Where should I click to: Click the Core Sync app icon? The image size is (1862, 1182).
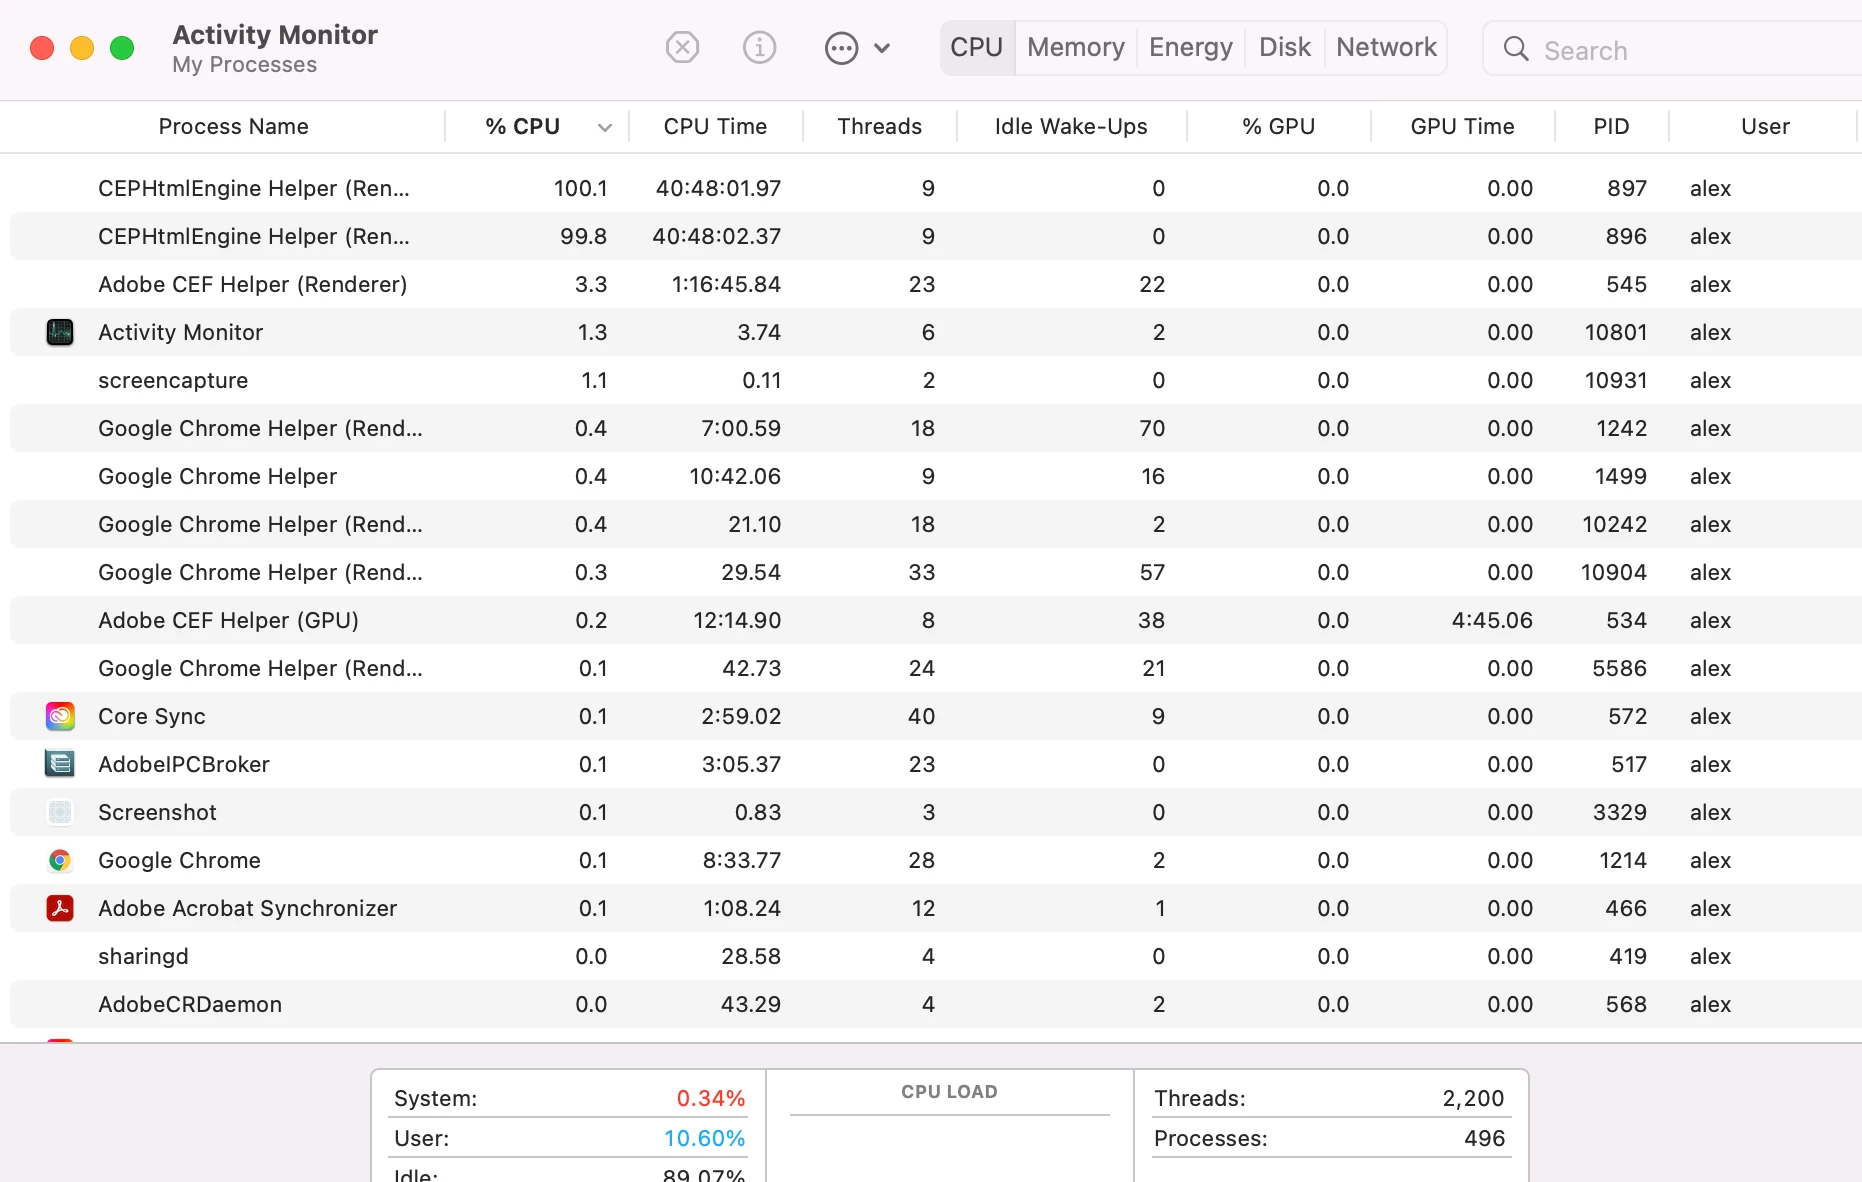pos(60,716)
